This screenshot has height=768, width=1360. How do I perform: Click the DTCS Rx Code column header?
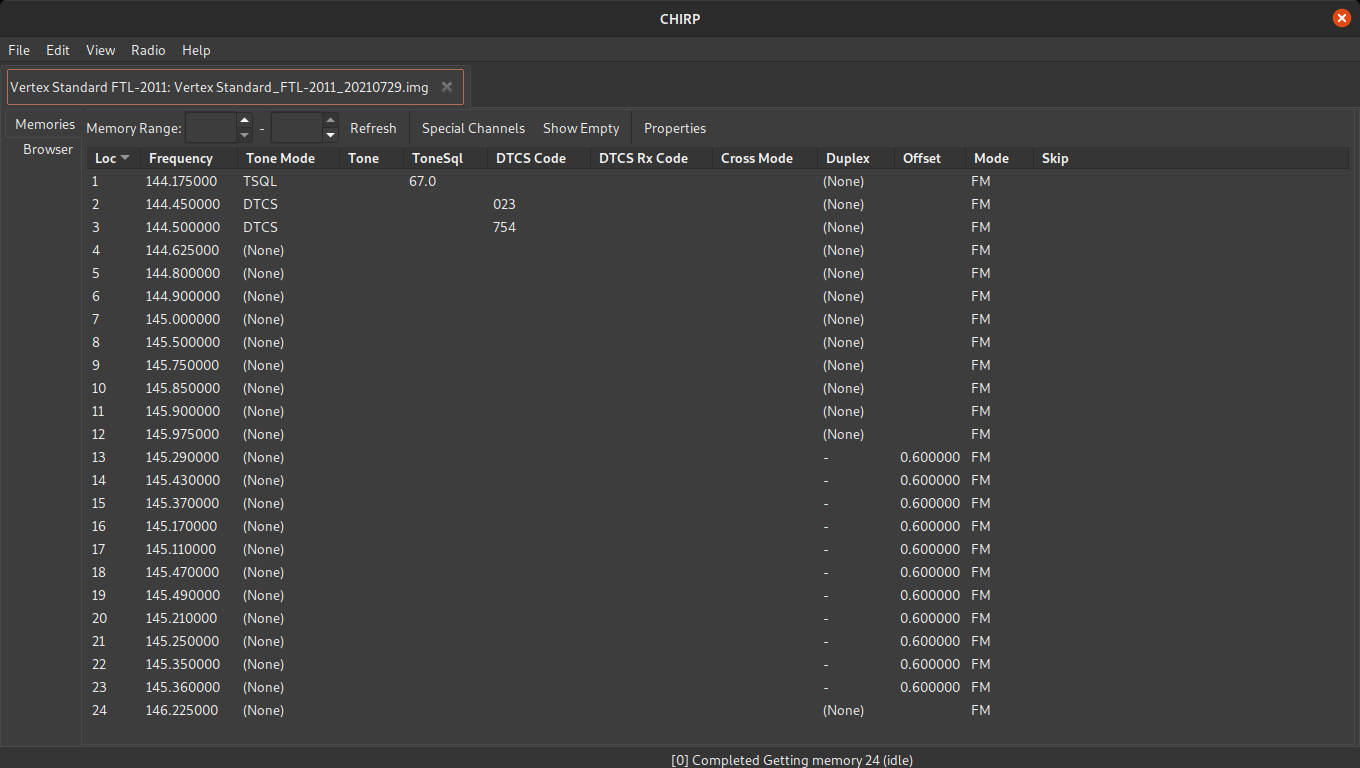click(651, 158)
